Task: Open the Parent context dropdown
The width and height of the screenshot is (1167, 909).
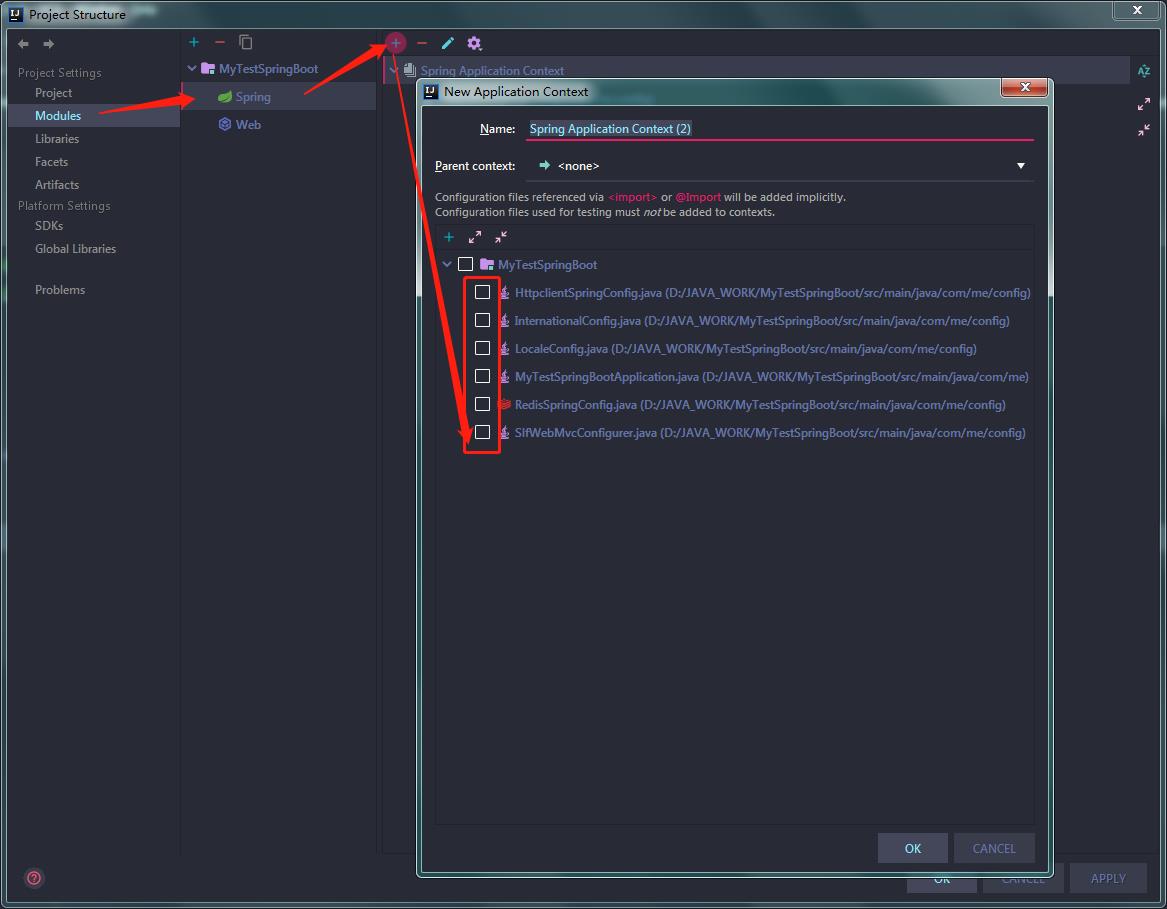Action: (x=779, y=166)
